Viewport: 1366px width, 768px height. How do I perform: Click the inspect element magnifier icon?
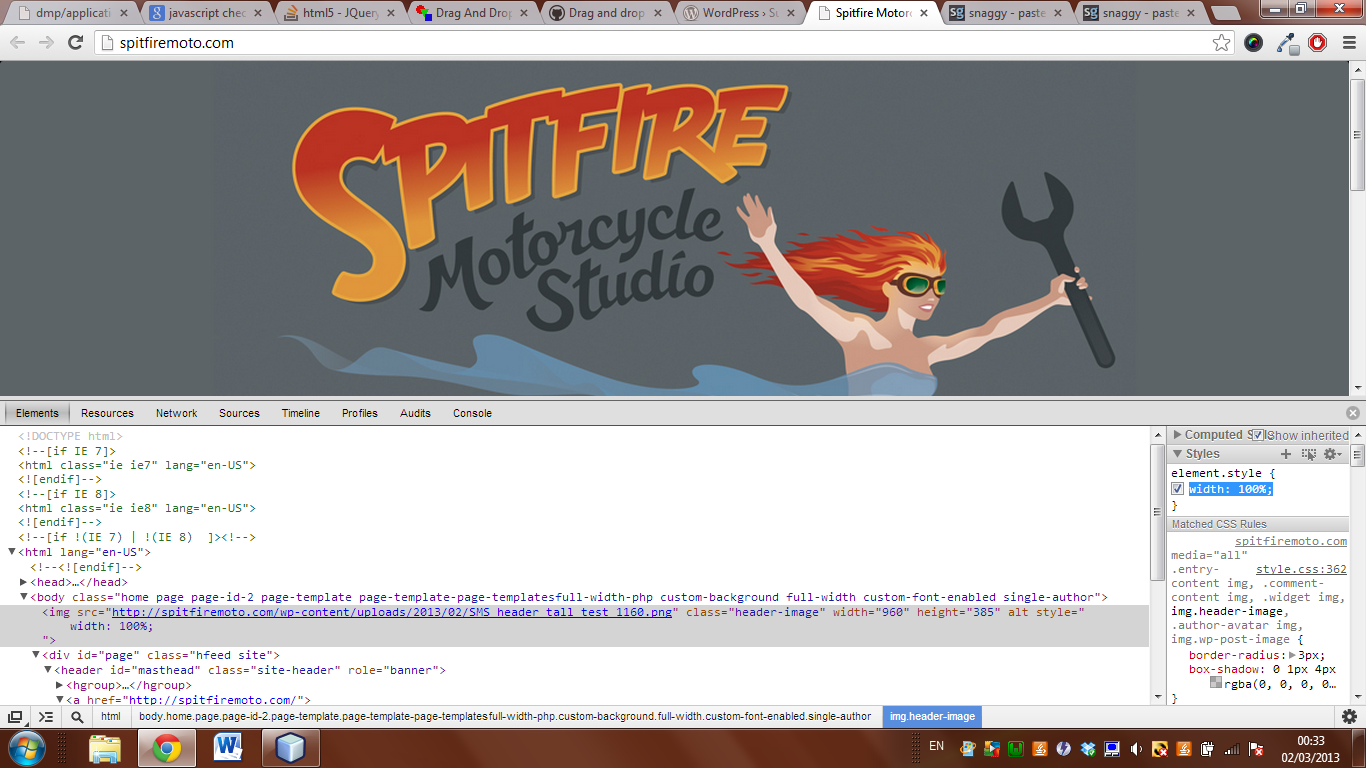coord(77,717)
